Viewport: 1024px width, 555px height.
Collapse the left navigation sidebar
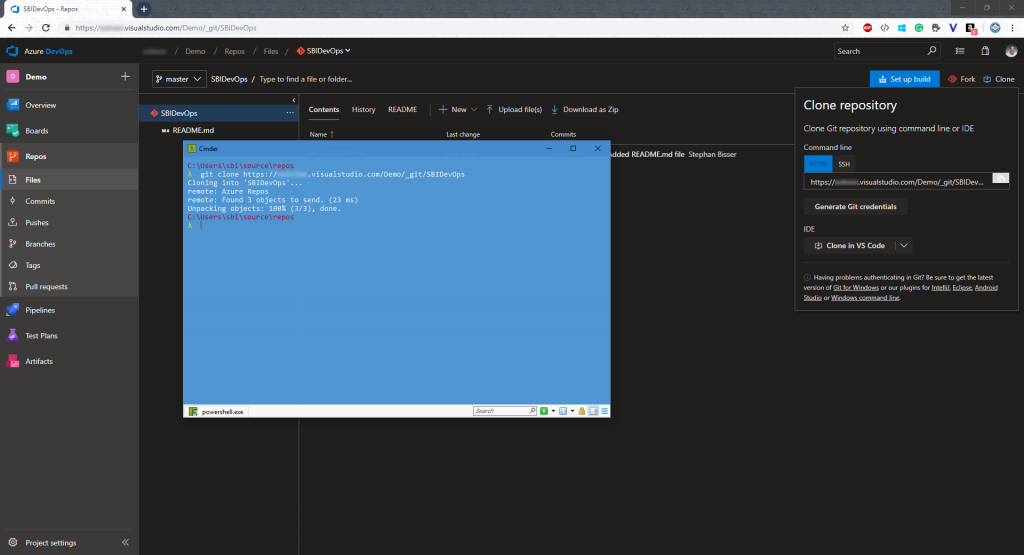click(x=125, y=543)
